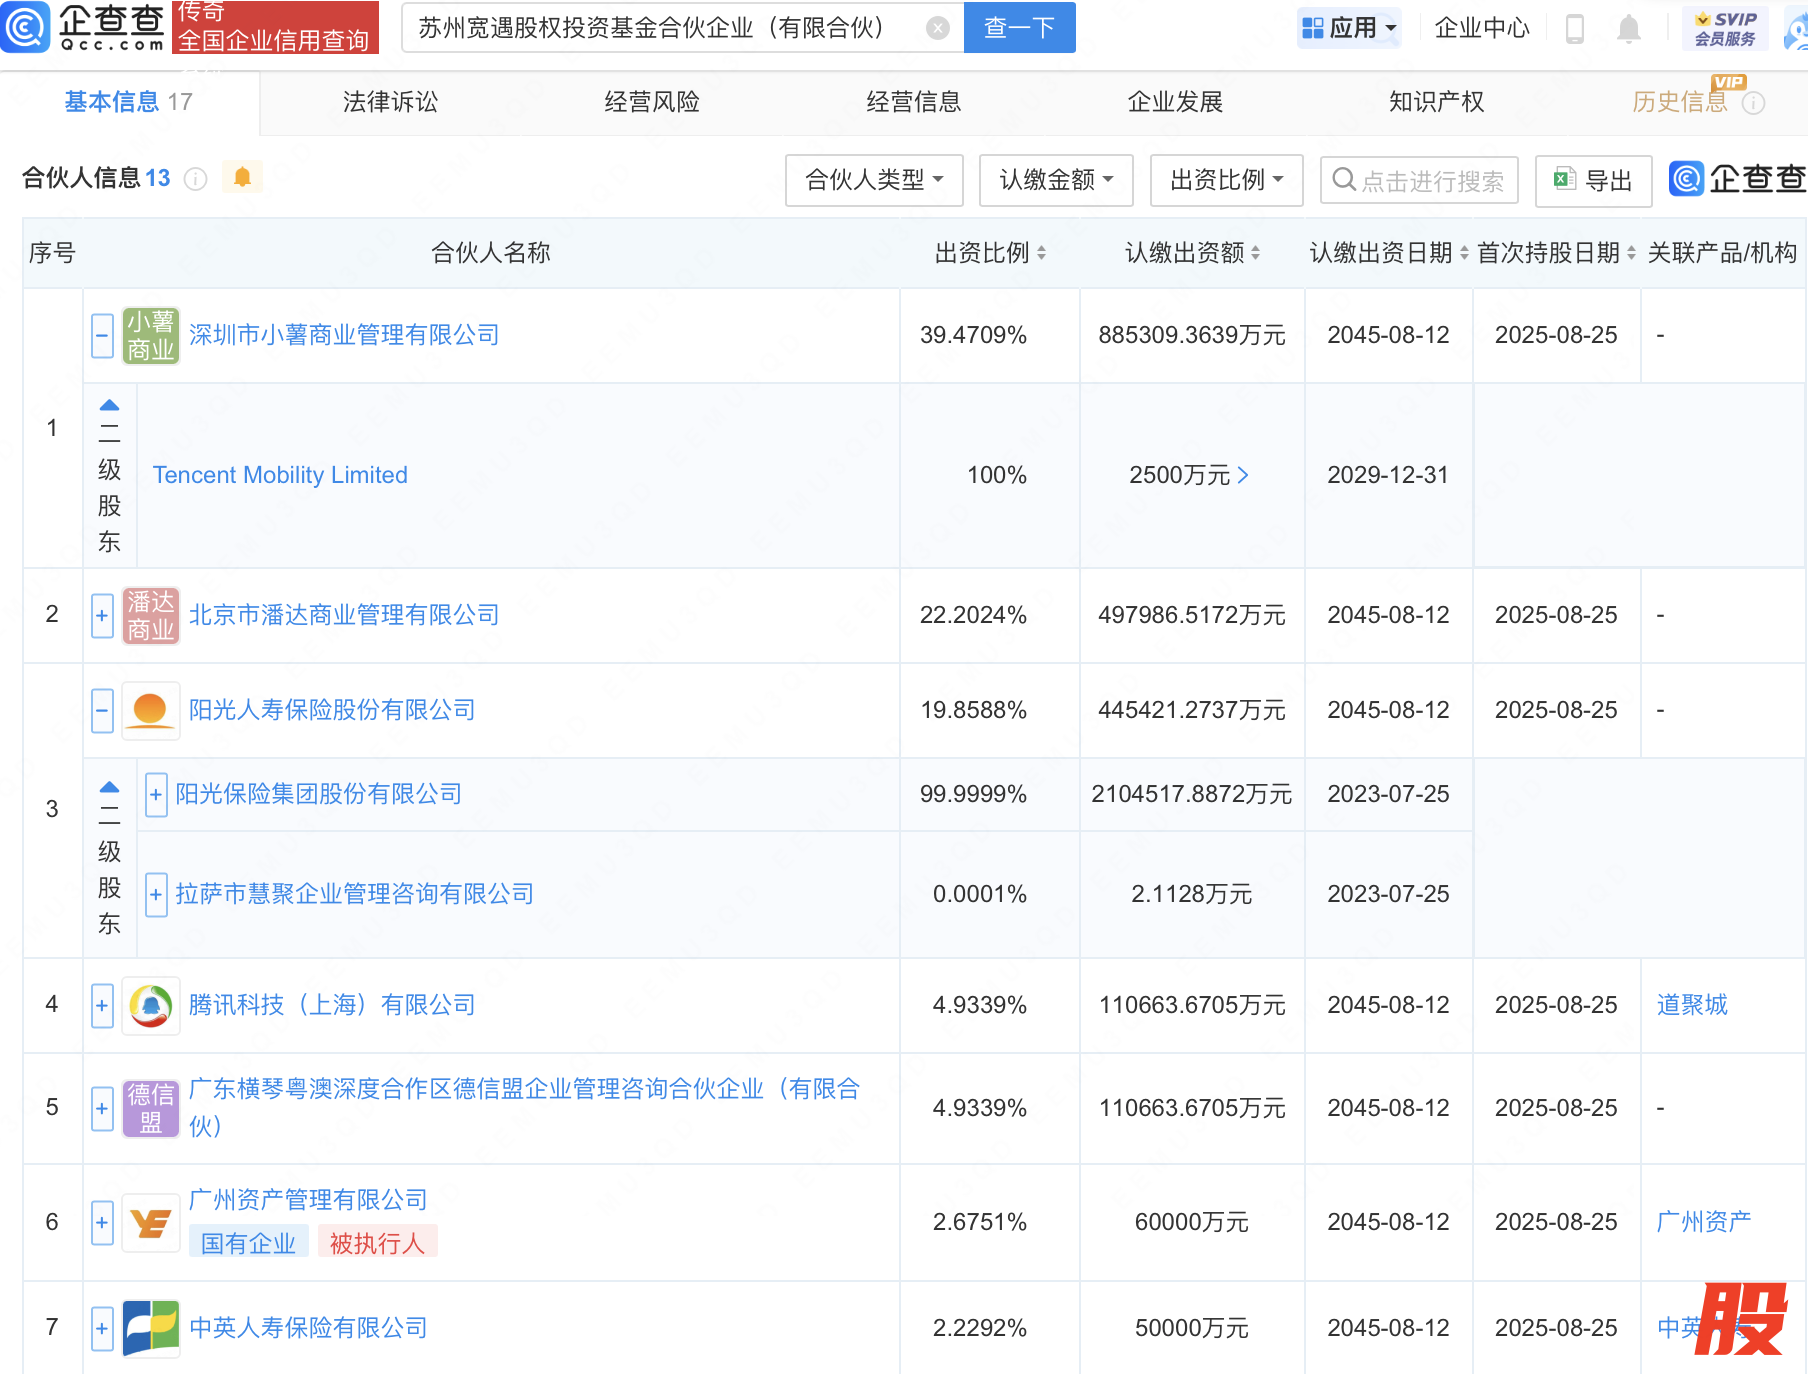This screenshot has height=1374, width=1808.
Task: Click the info icon beside 合伙人信息
Action: pyautogui.click(x=196, y=179)
